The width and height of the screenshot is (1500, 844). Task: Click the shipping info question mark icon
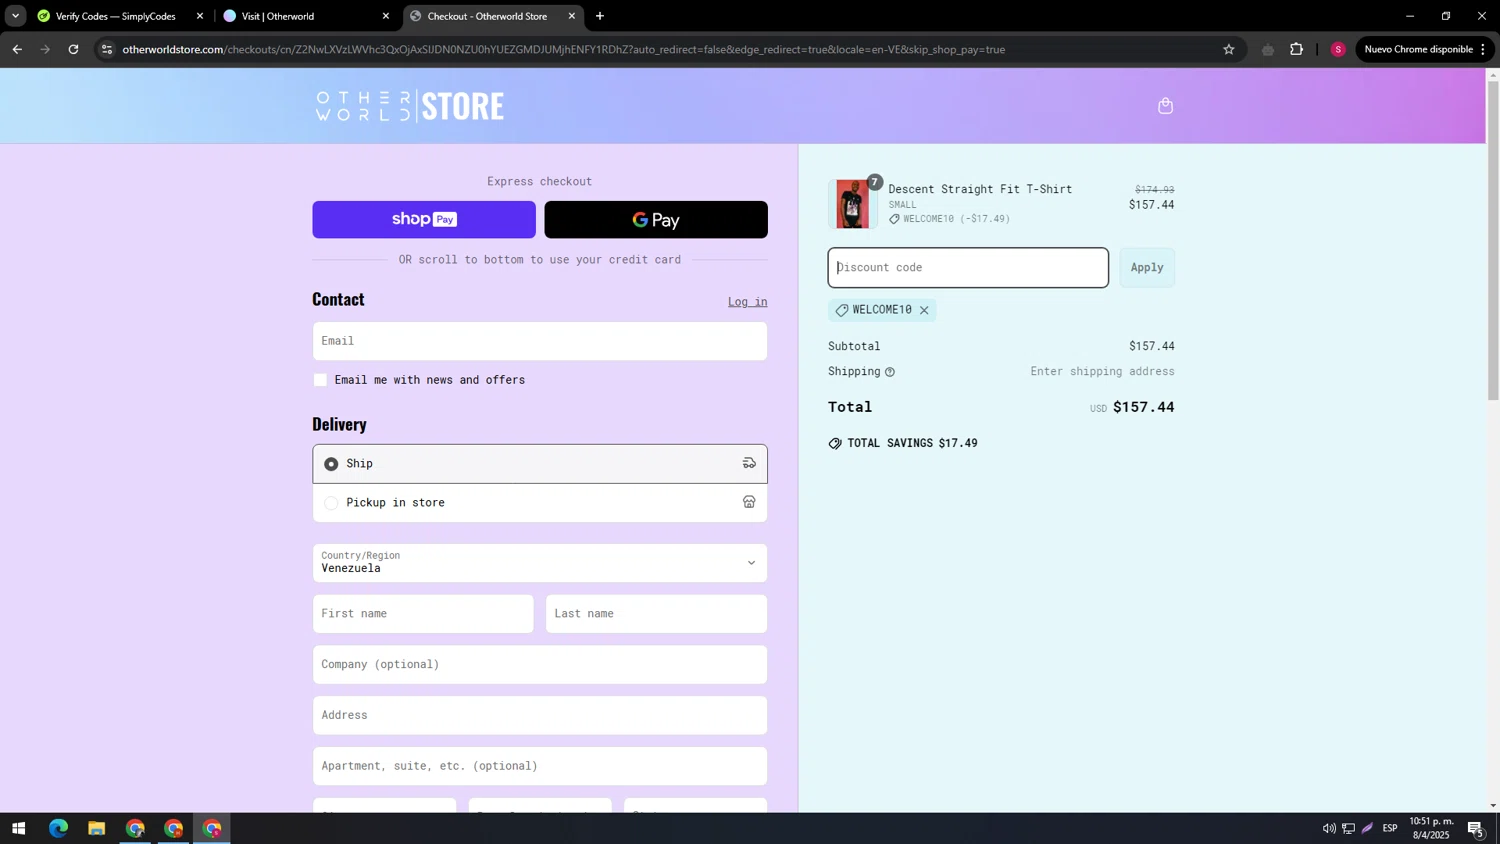click(889, 372)
